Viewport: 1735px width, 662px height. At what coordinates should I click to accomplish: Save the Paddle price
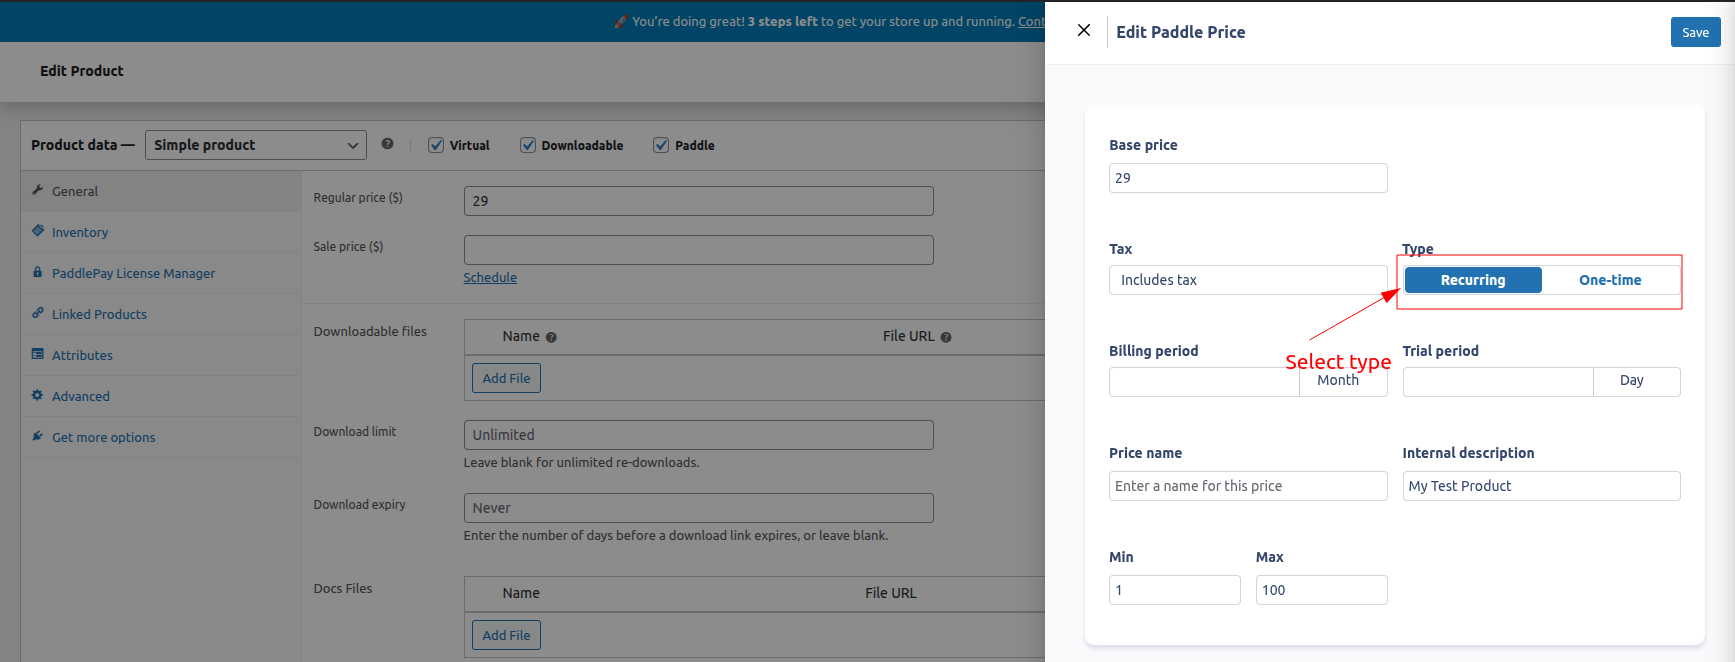click(x=1695, y=32)
